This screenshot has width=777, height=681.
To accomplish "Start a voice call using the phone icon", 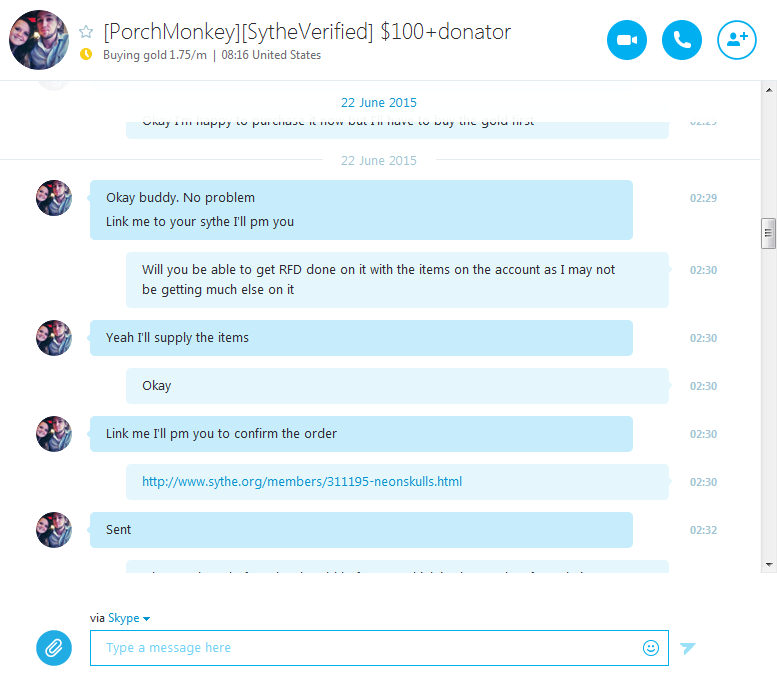I will coord(681,40).
